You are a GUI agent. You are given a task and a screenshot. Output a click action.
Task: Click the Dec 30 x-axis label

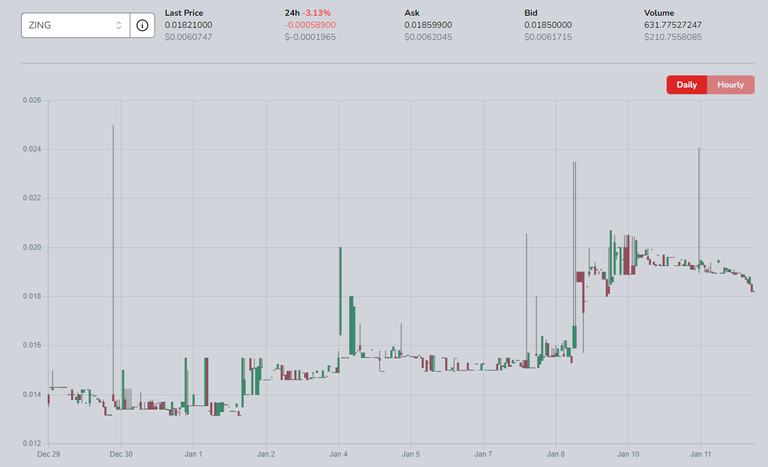pos(121,454)
